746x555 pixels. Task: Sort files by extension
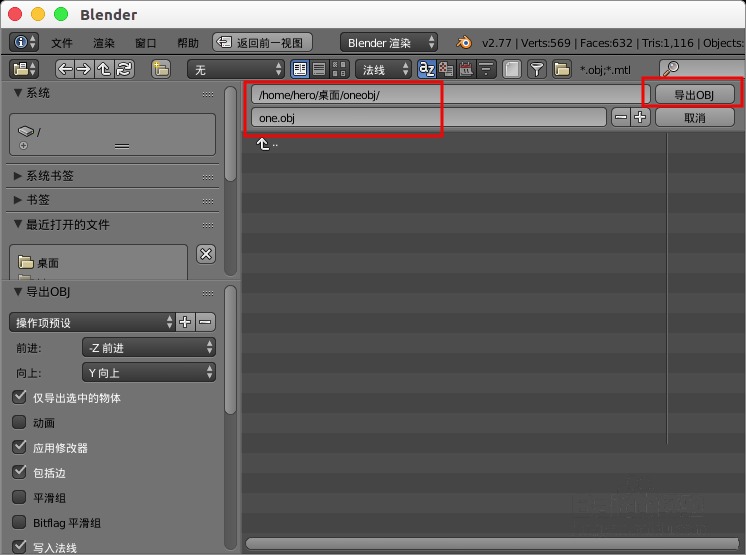[x=446, y=69]
